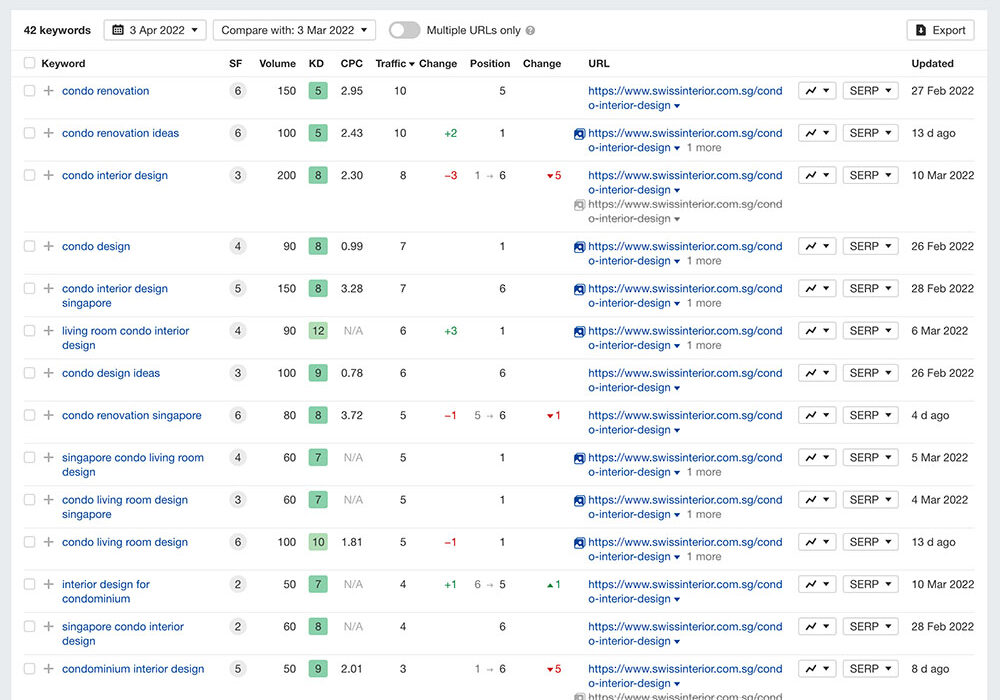
Task: Sort by the Traffic column header
Action: (394, 63)
